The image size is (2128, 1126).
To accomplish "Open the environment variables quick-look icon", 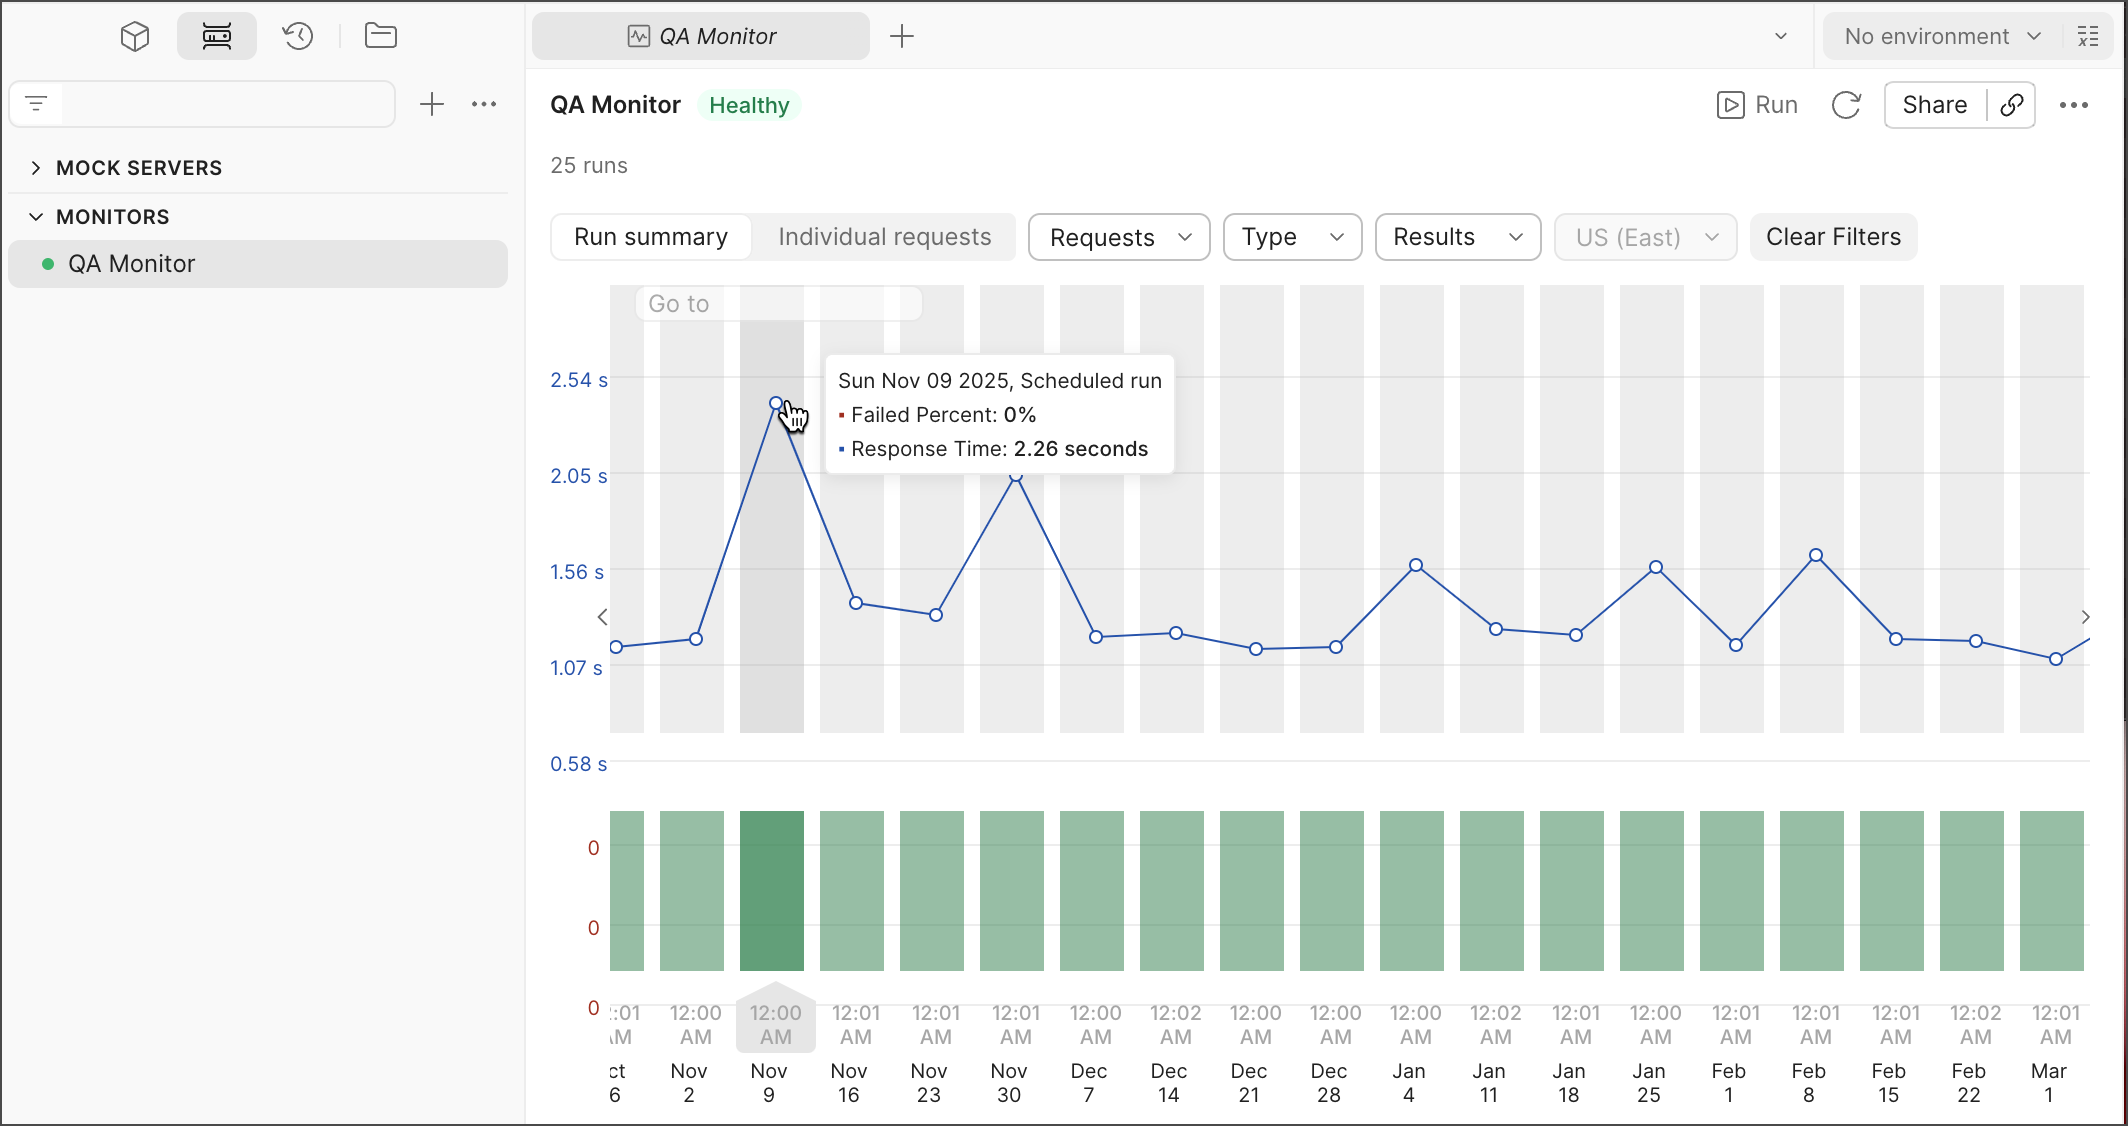I will [x=2088, y=37].
